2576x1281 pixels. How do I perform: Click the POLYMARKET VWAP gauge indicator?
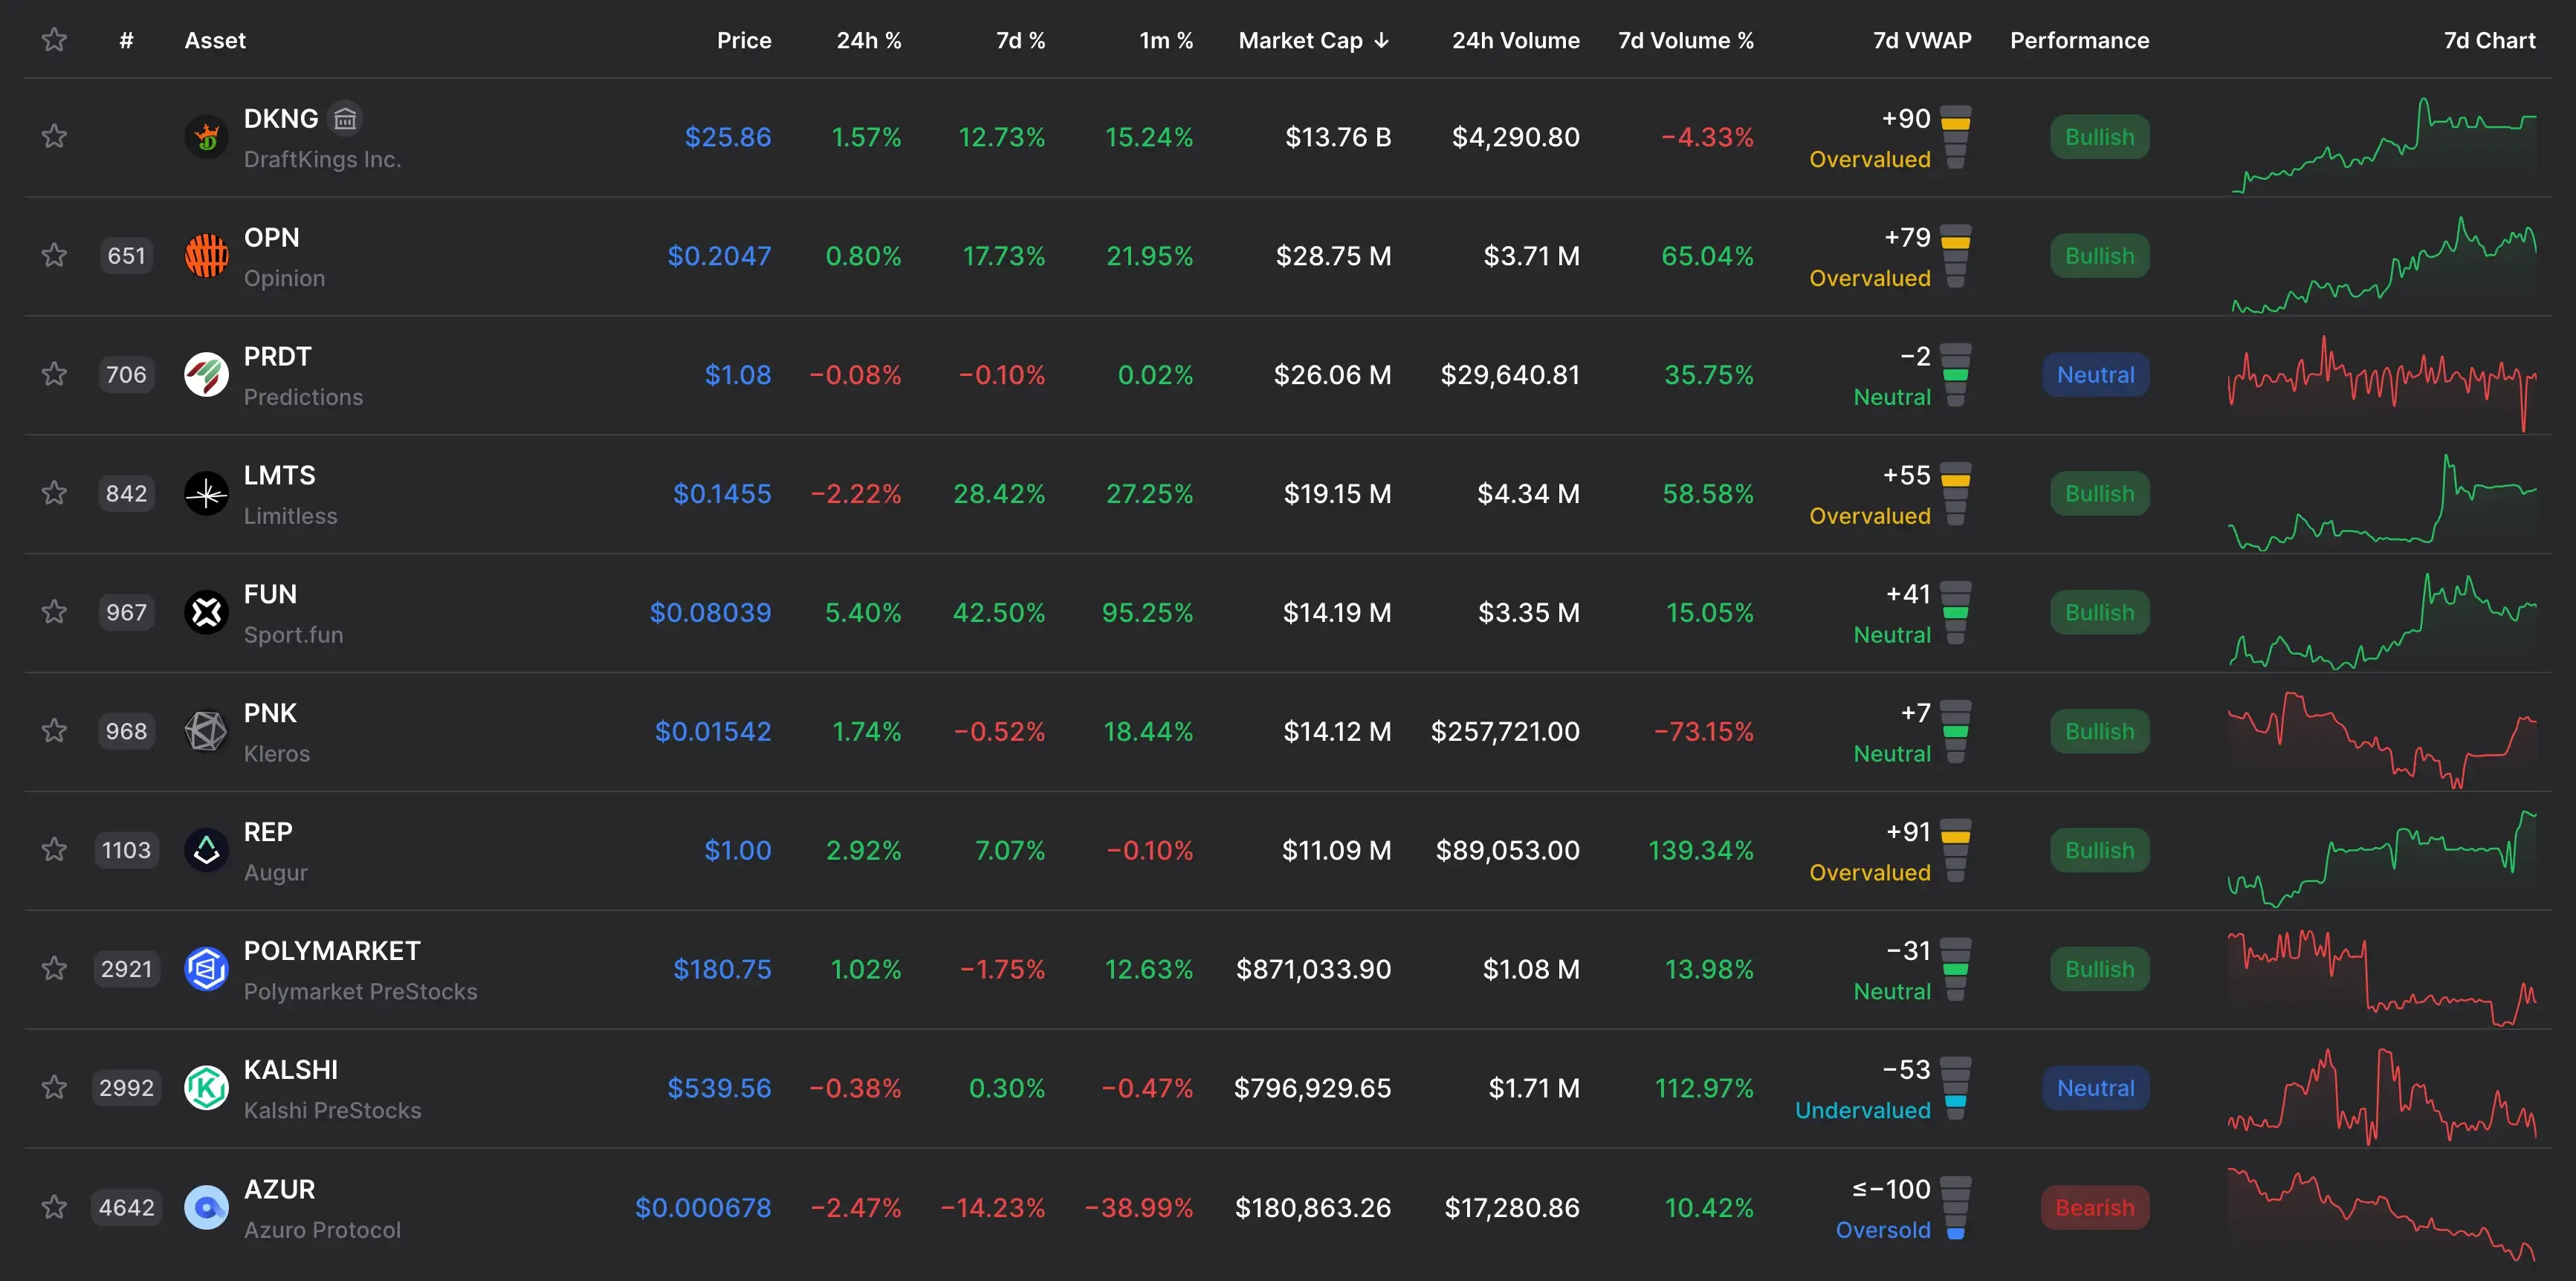tap(1955, 969)
